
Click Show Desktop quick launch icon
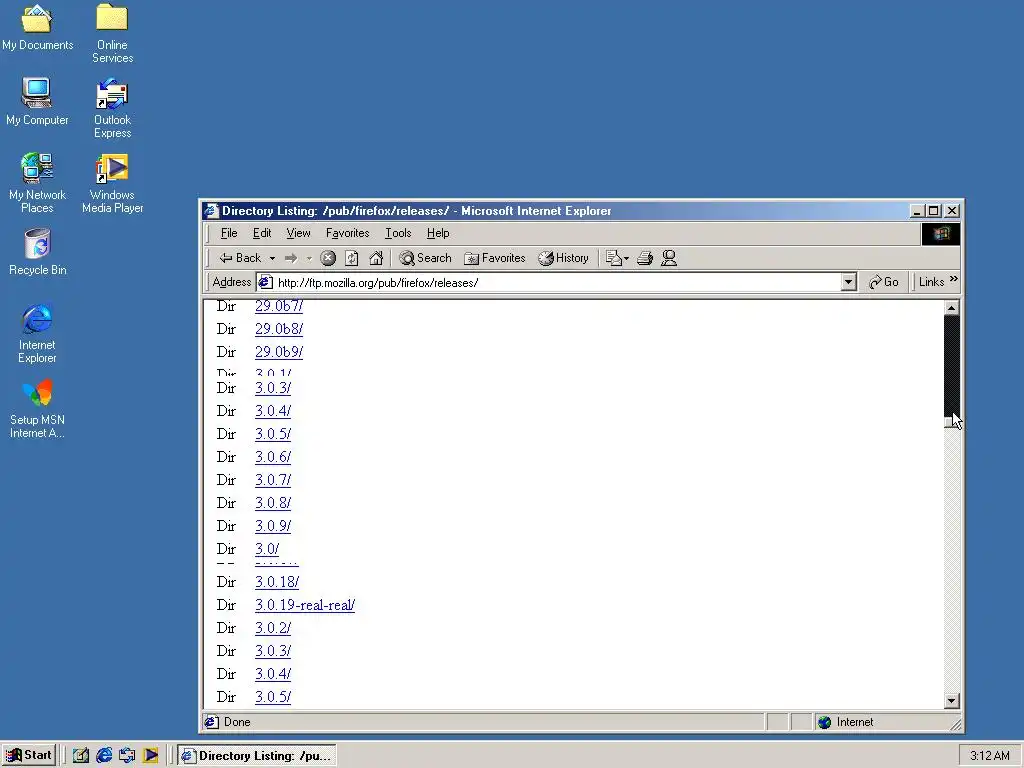coord(81,756)
